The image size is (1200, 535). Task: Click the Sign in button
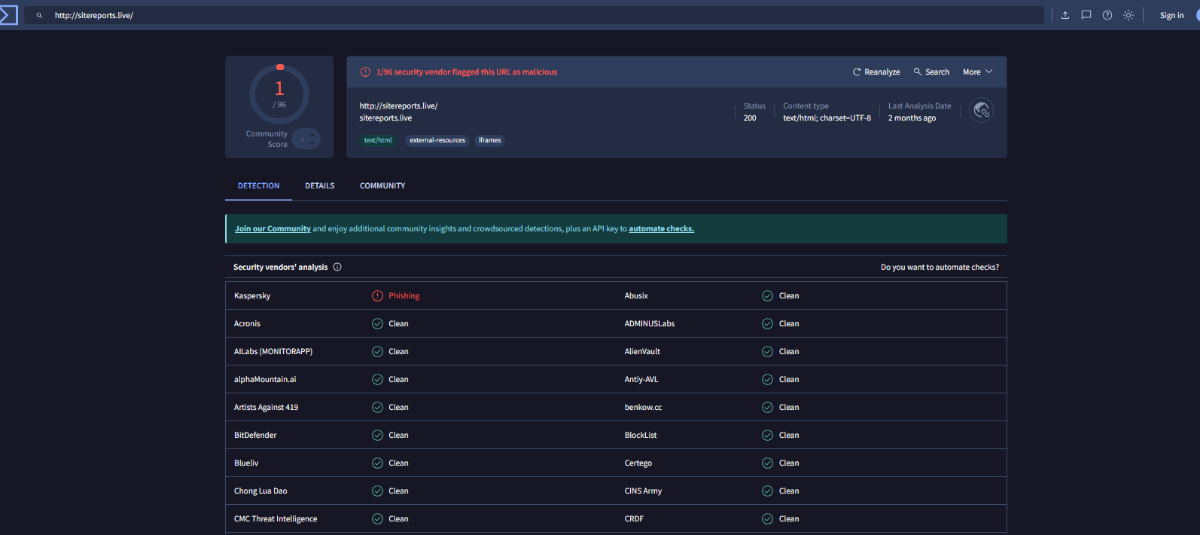[x=1171, y=15]
